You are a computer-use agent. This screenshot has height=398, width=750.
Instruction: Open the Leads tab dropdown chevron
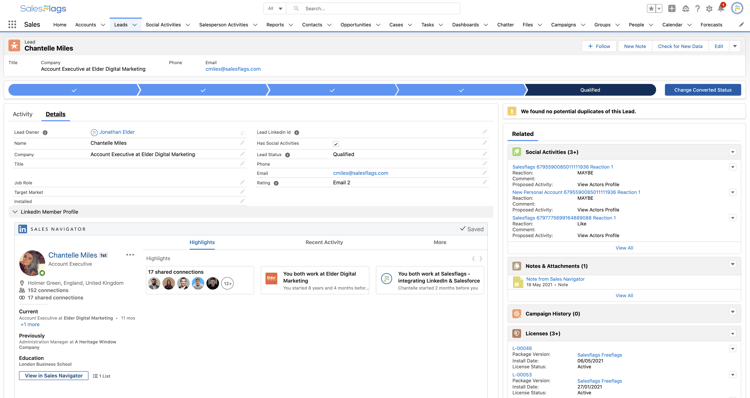pos(135,25)
